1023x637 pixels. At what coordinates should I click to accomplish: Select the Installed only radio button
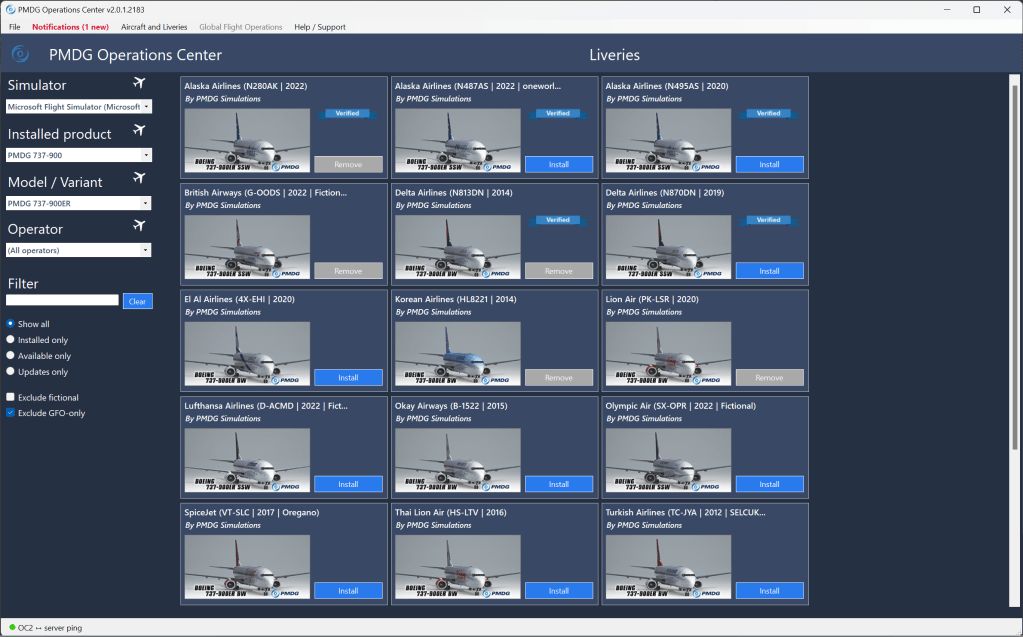pos(11,340)
